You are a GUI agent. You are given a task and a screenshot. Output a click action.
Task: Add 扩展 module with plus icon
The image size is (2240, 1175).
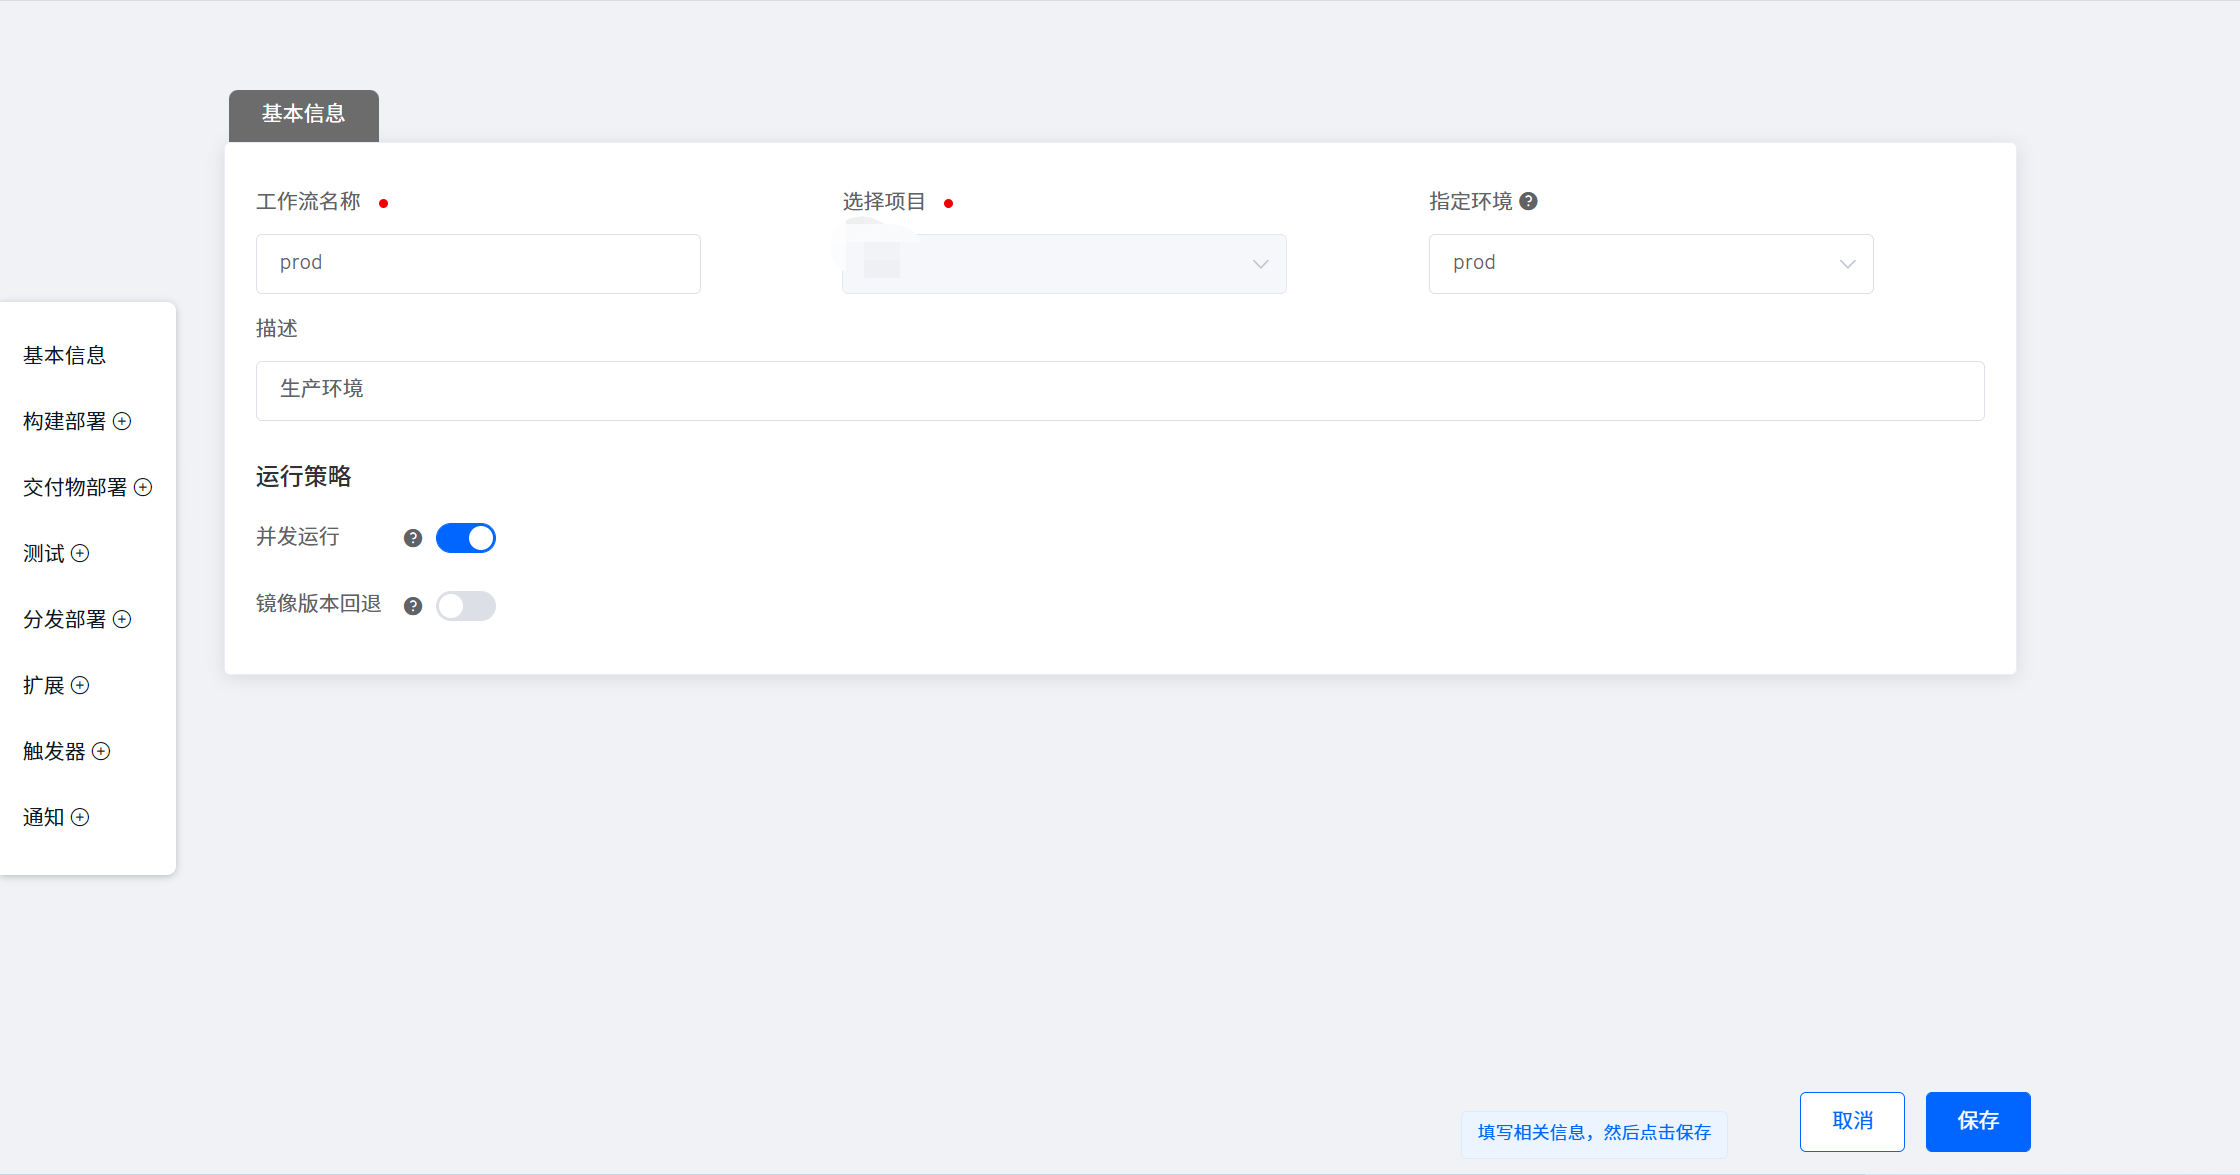(80, 685)
